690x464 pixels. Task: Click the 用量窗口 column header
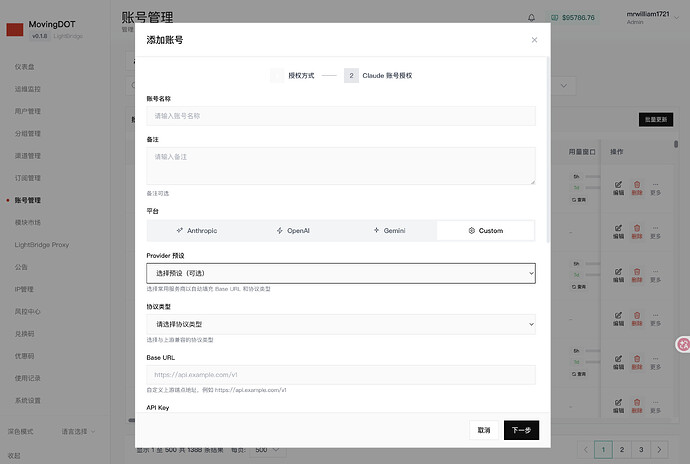point(582,152)
